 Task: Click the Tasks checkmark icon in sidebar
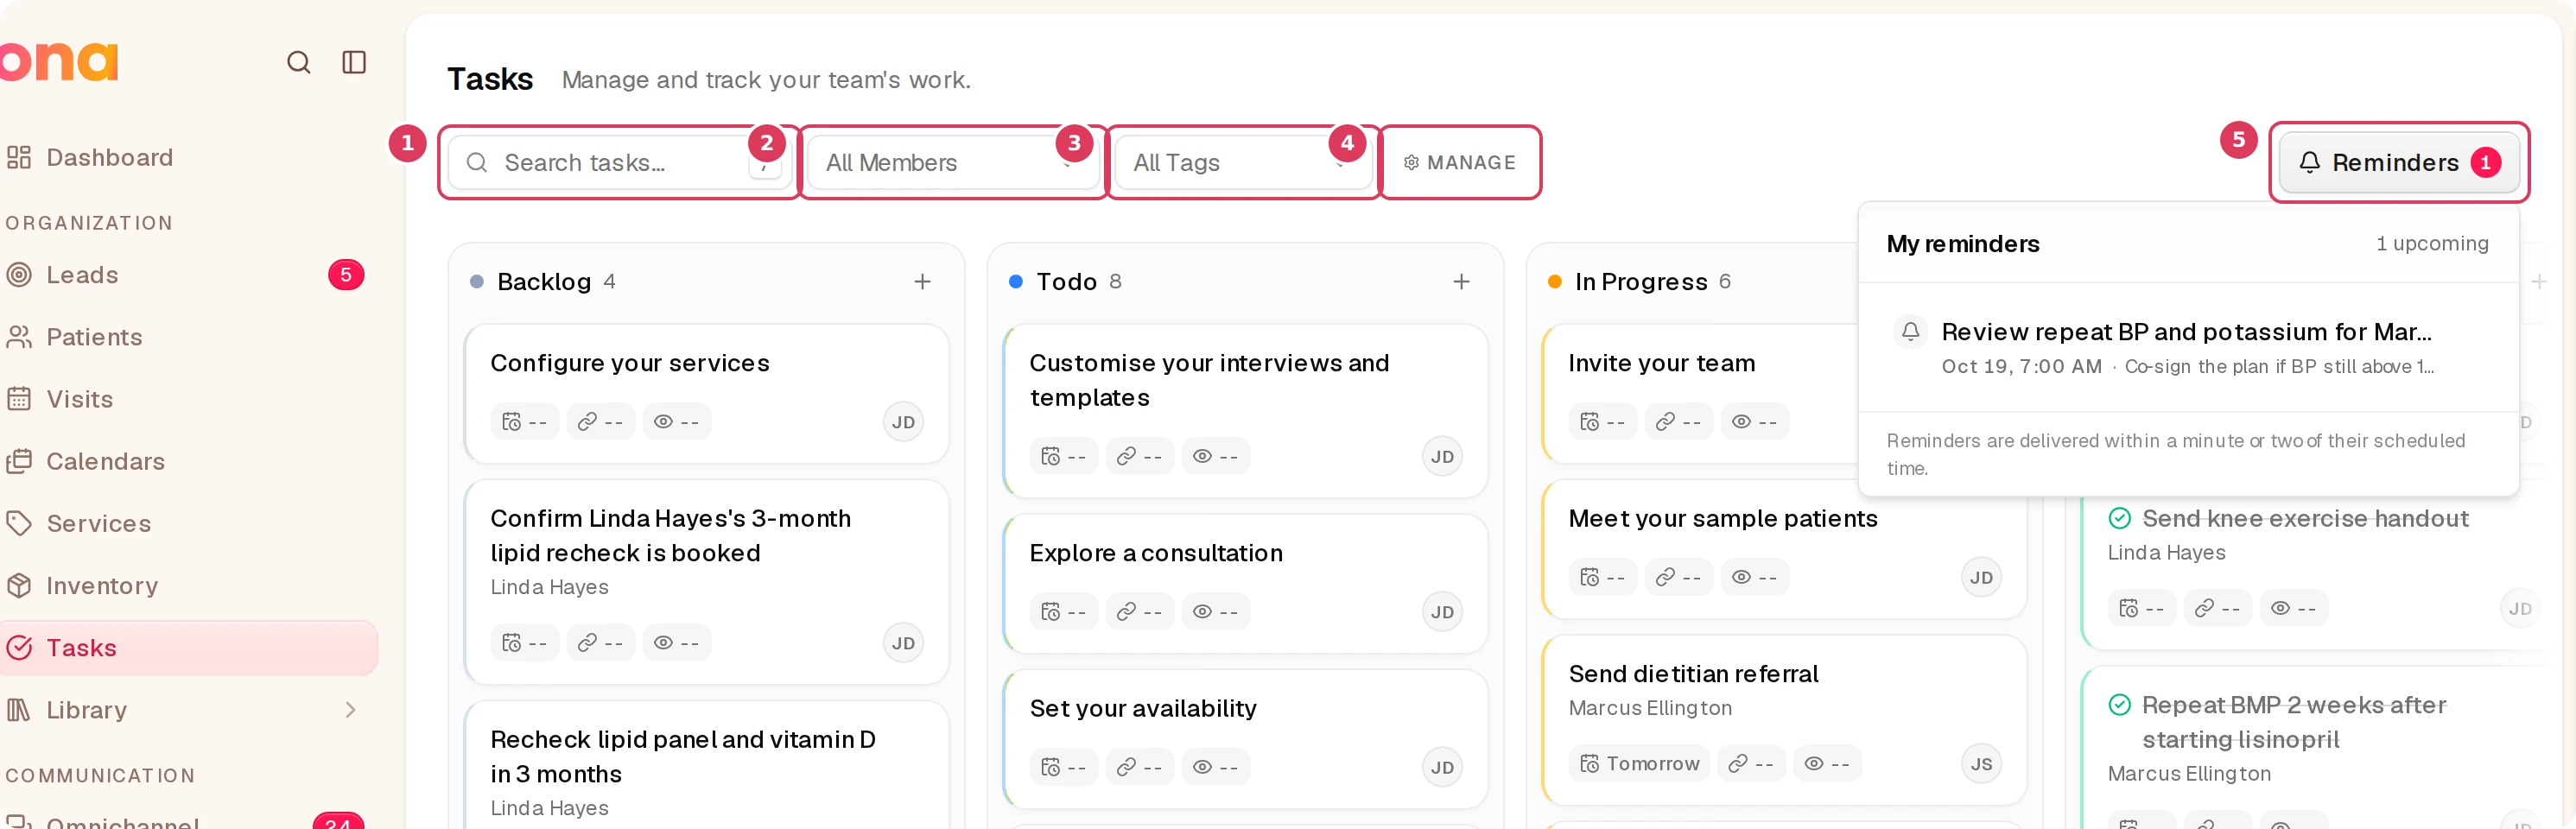[x=19, y=647]
